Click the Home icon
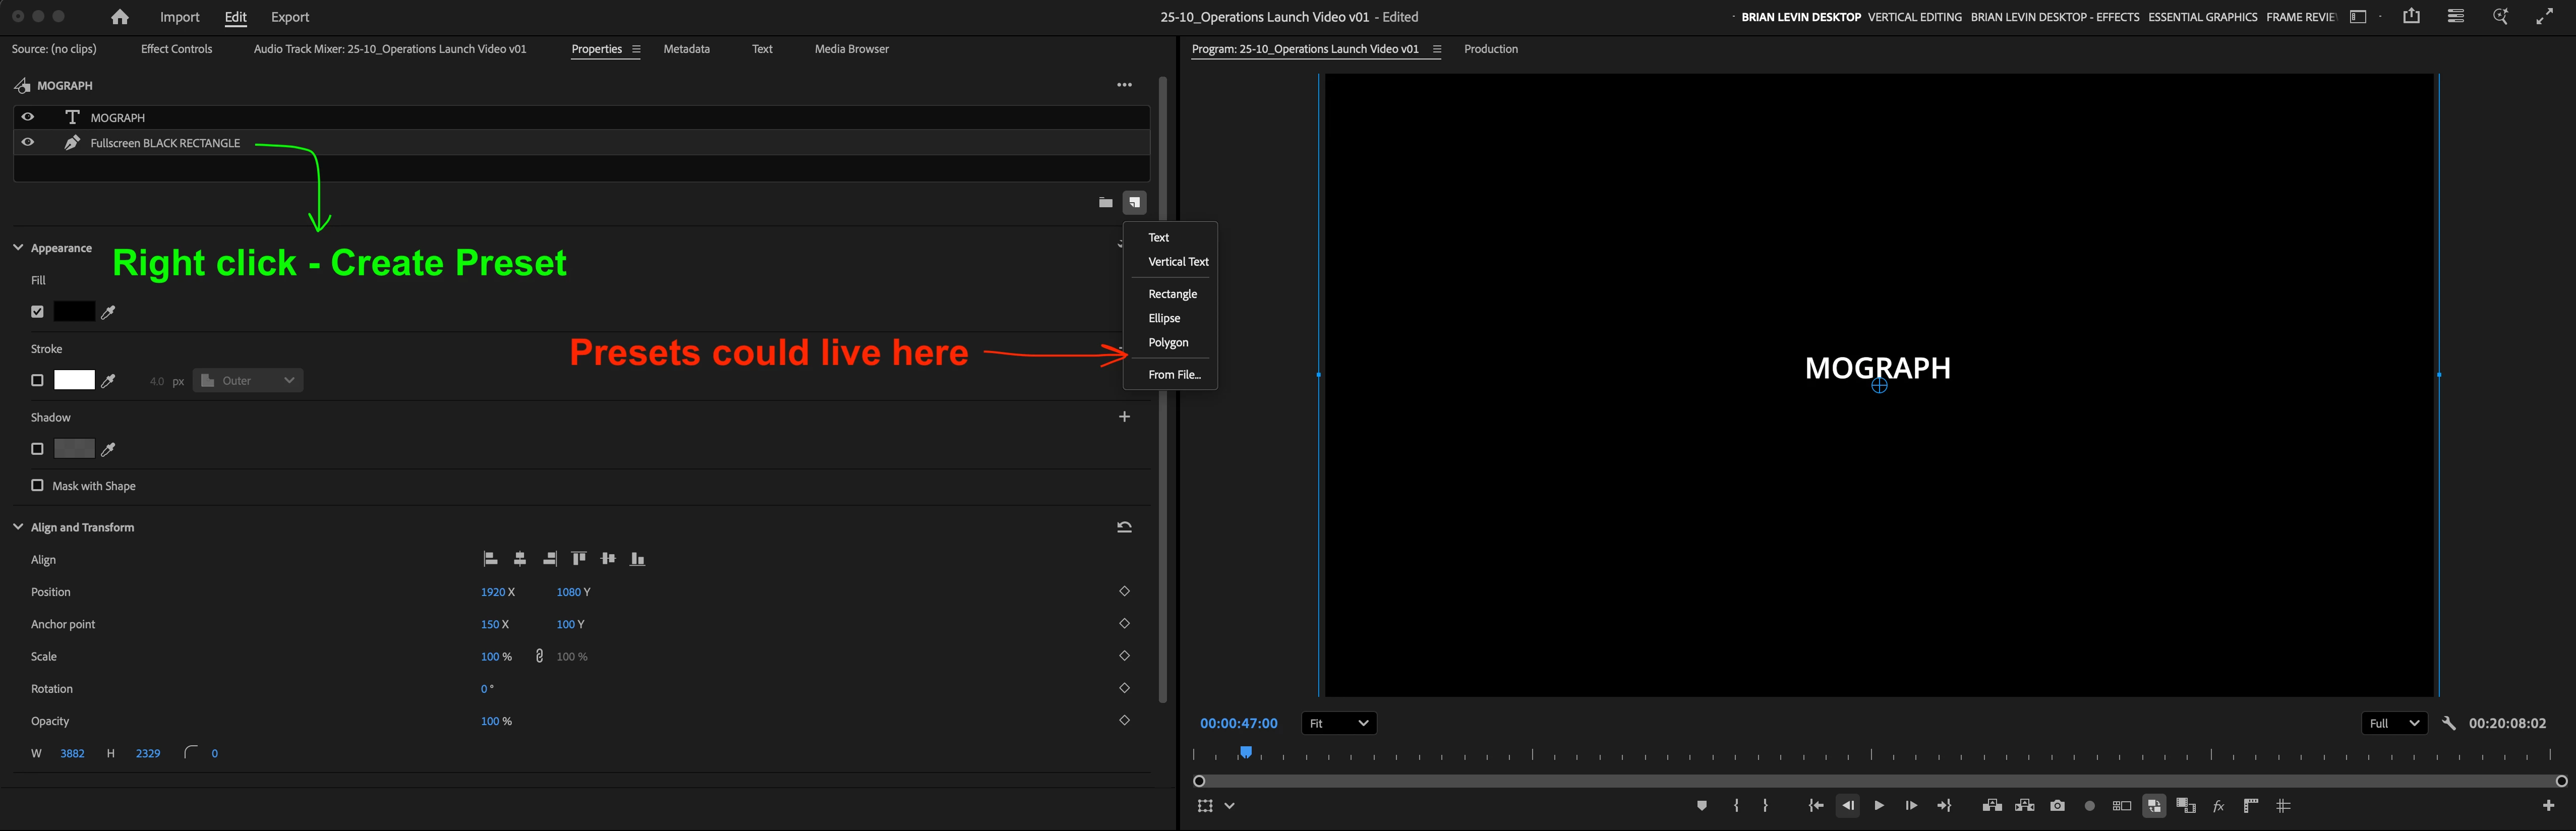The image size is (2576, 831). pyautogui.click(x=120, y=17)
